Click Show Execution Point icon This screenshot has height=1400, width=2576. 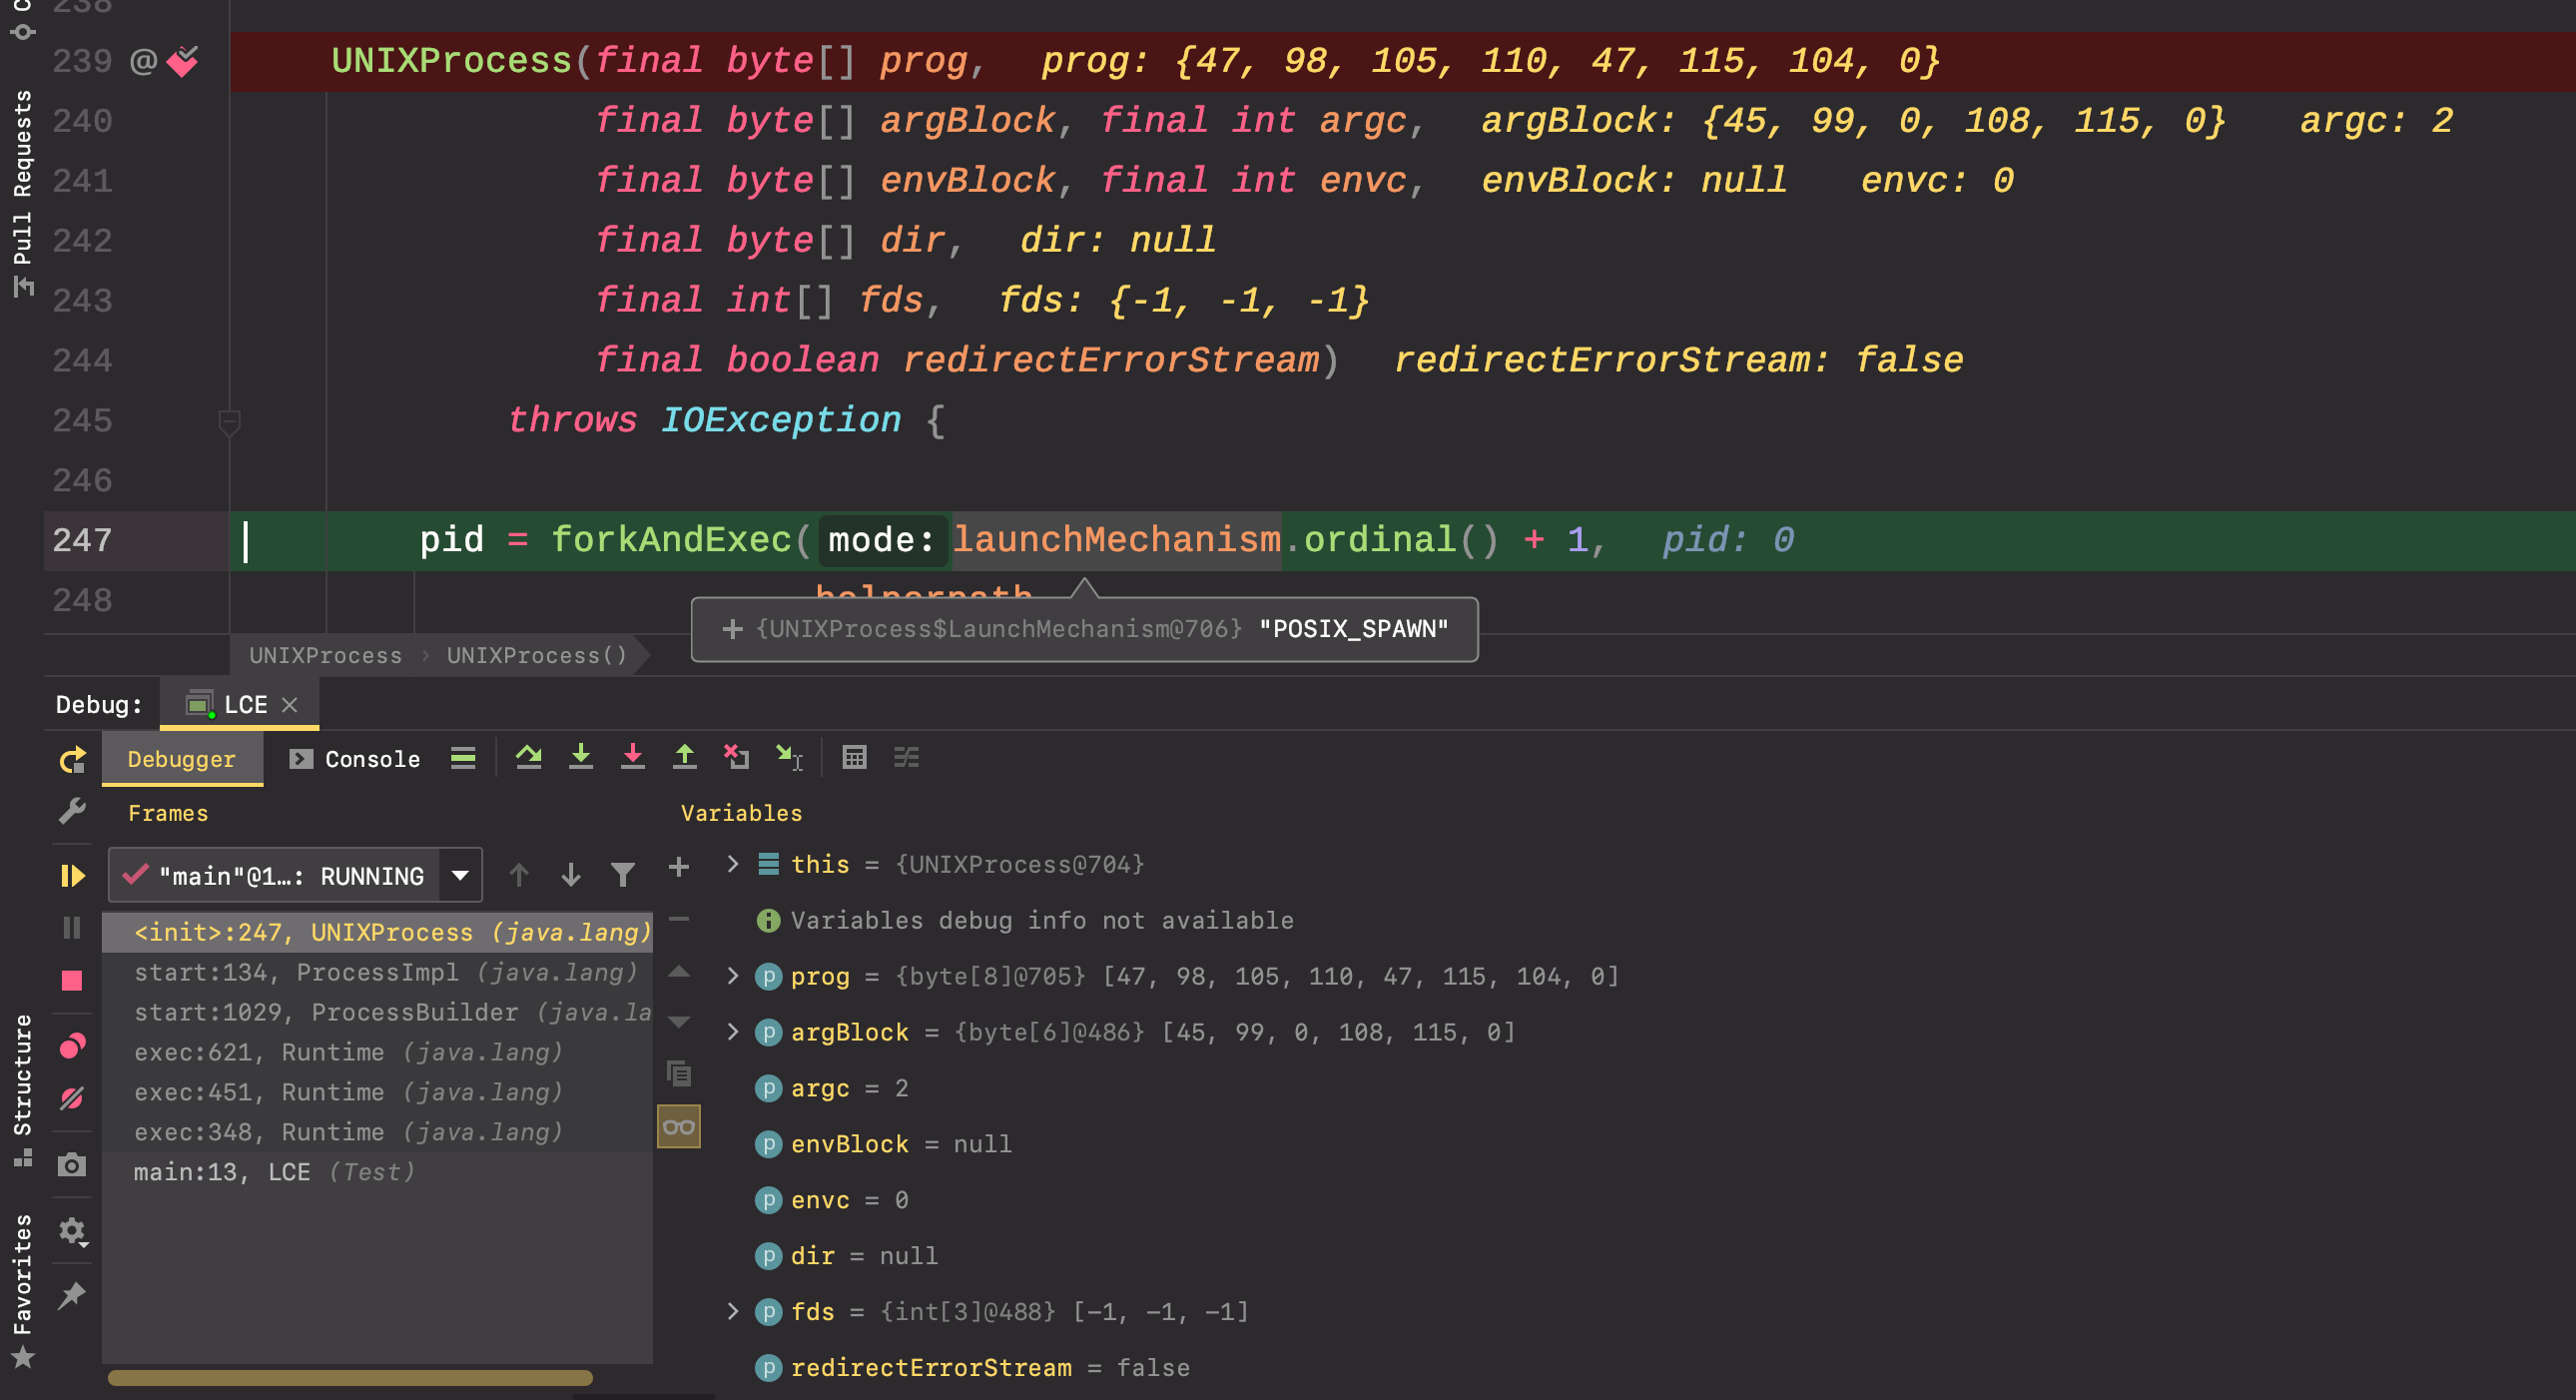(463, 758)
